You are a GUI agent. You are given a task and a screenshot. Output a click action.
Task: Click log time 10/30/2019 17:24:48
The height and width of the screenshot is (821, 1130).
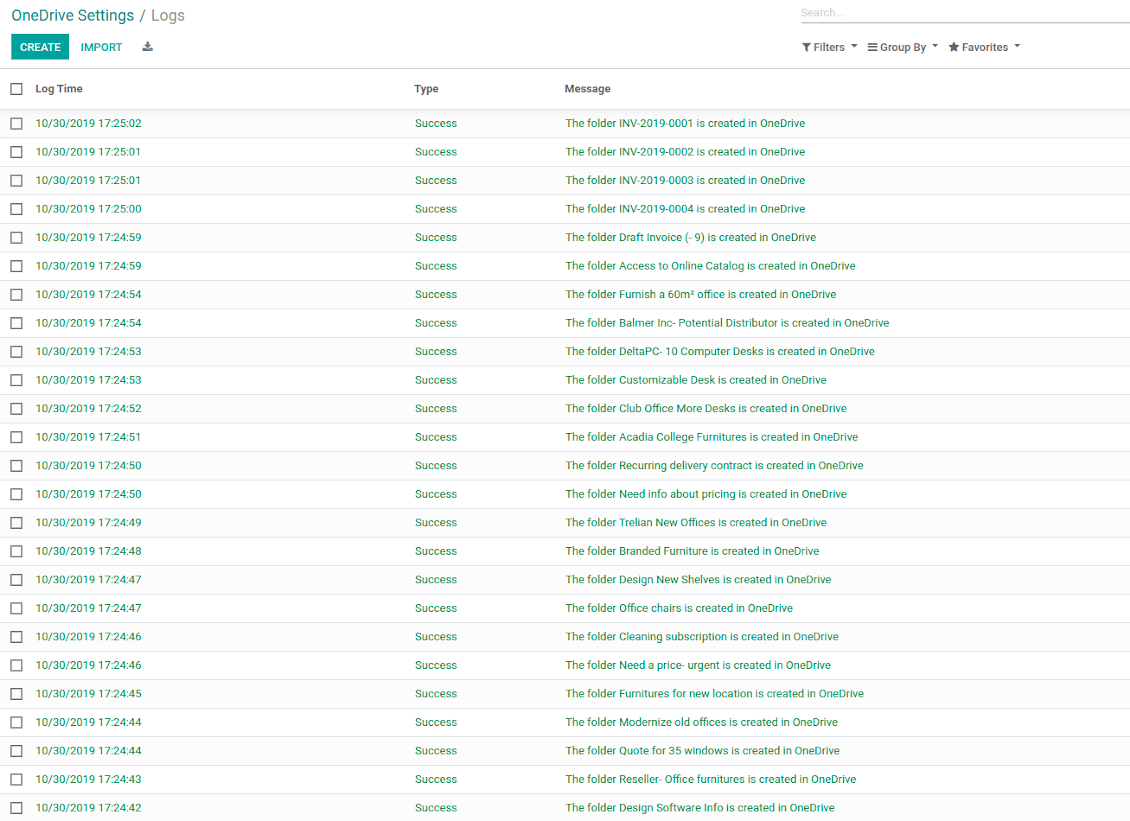click(89, 551)
